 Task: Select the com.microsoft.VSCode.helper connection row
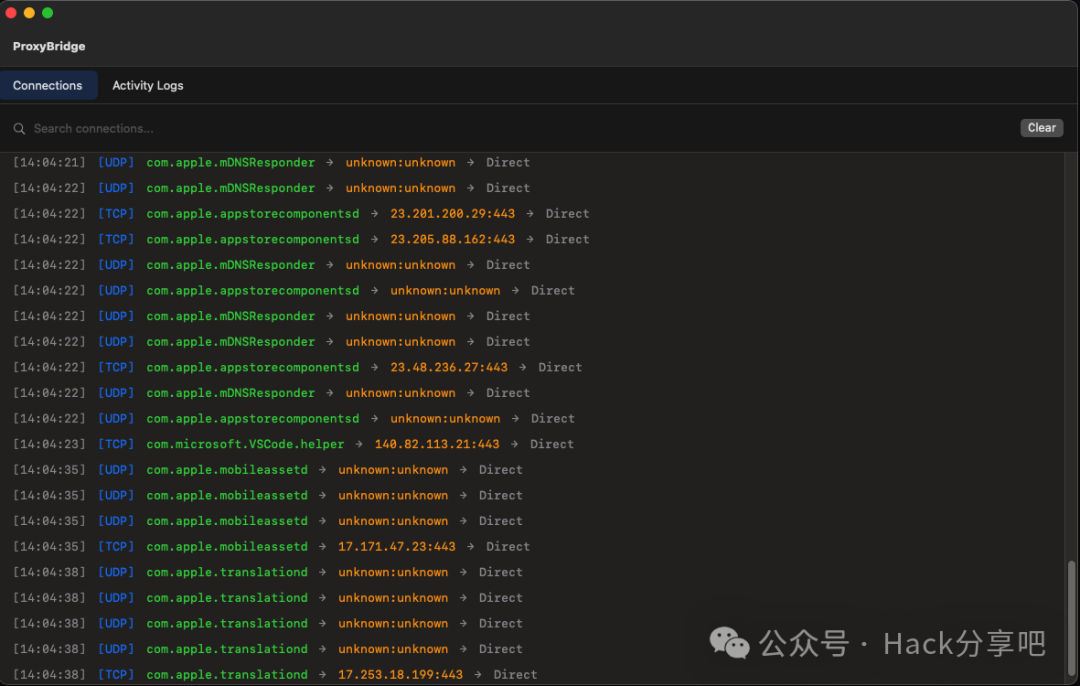pyautogui.click(x=245, y=444)
